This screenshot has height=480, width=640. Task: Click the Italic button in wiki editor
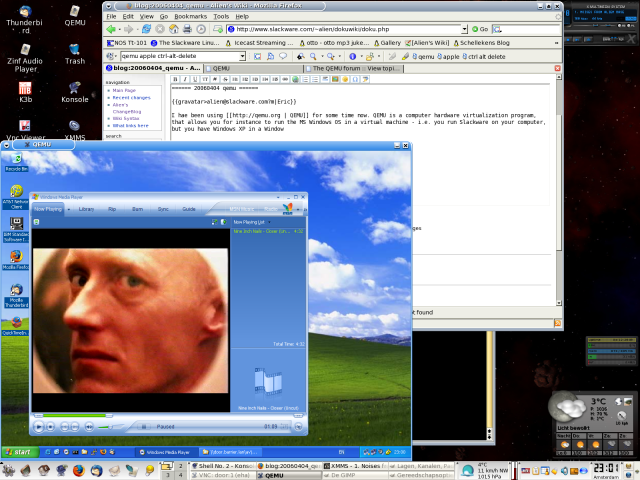(185, 79)
